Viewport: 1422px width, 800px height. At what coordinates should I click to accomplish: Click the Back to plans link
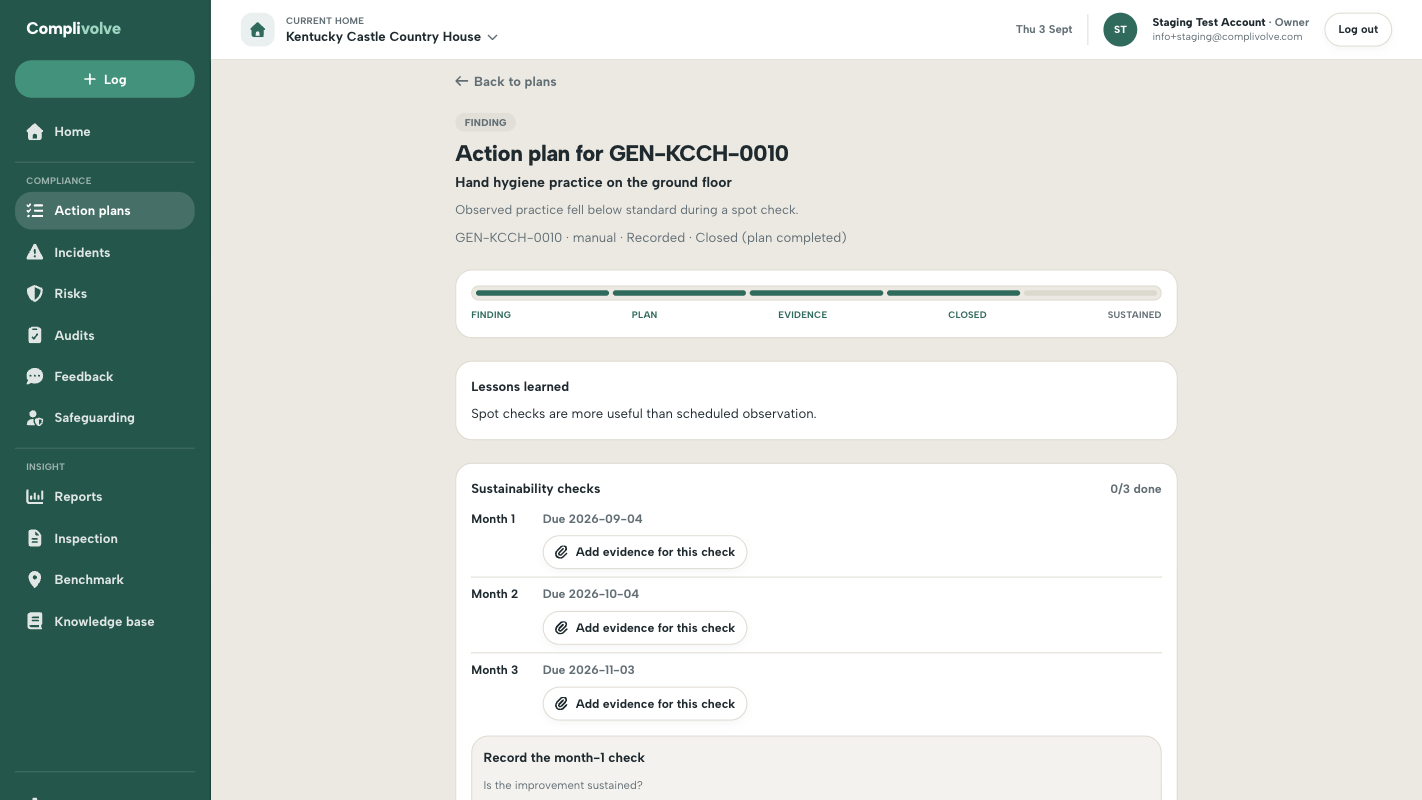pos(506,82)
